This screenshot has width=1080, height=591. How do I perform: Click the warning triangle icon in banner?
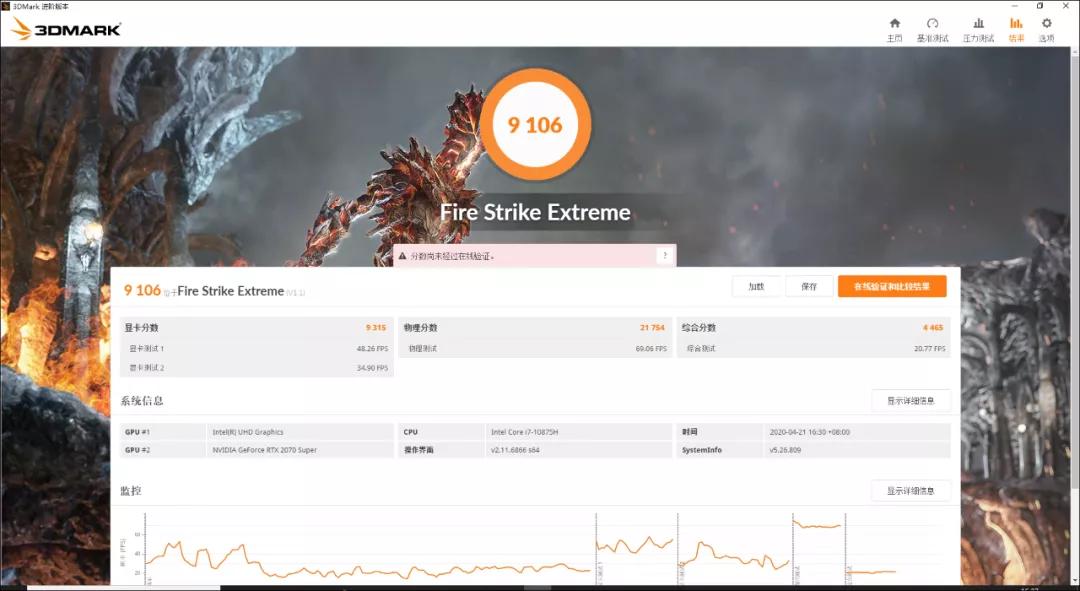pos(402,256)
